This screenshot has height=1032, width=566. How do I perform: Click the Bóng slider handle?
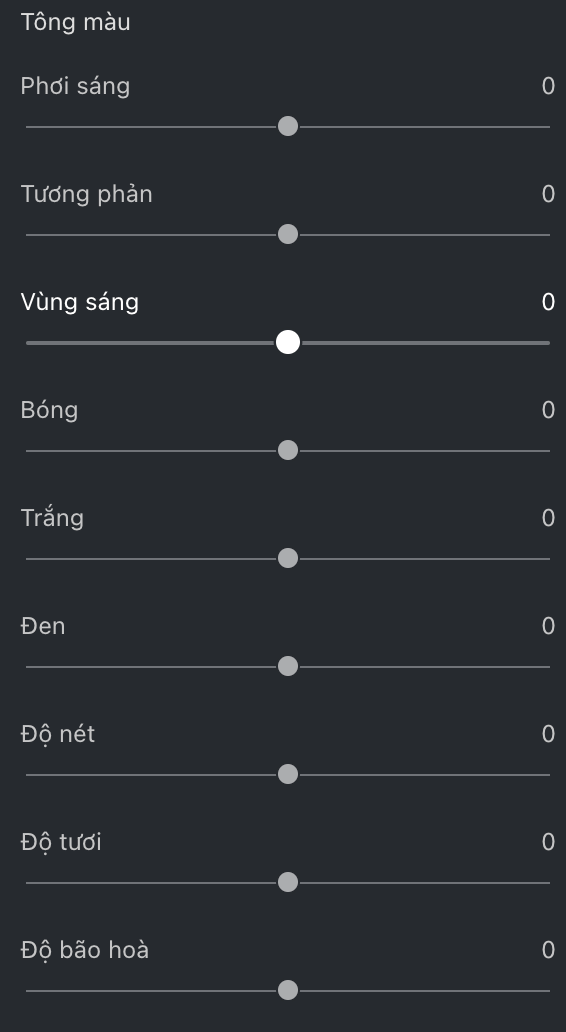point(288,450)
